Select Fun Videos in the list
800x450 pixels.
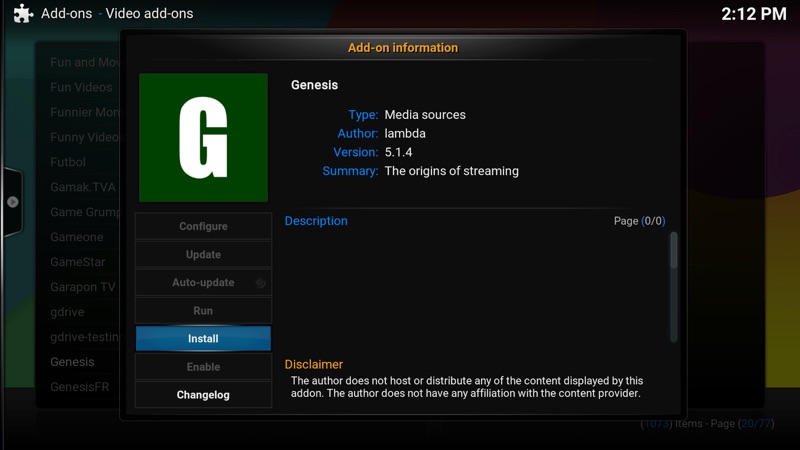point(81,87)
